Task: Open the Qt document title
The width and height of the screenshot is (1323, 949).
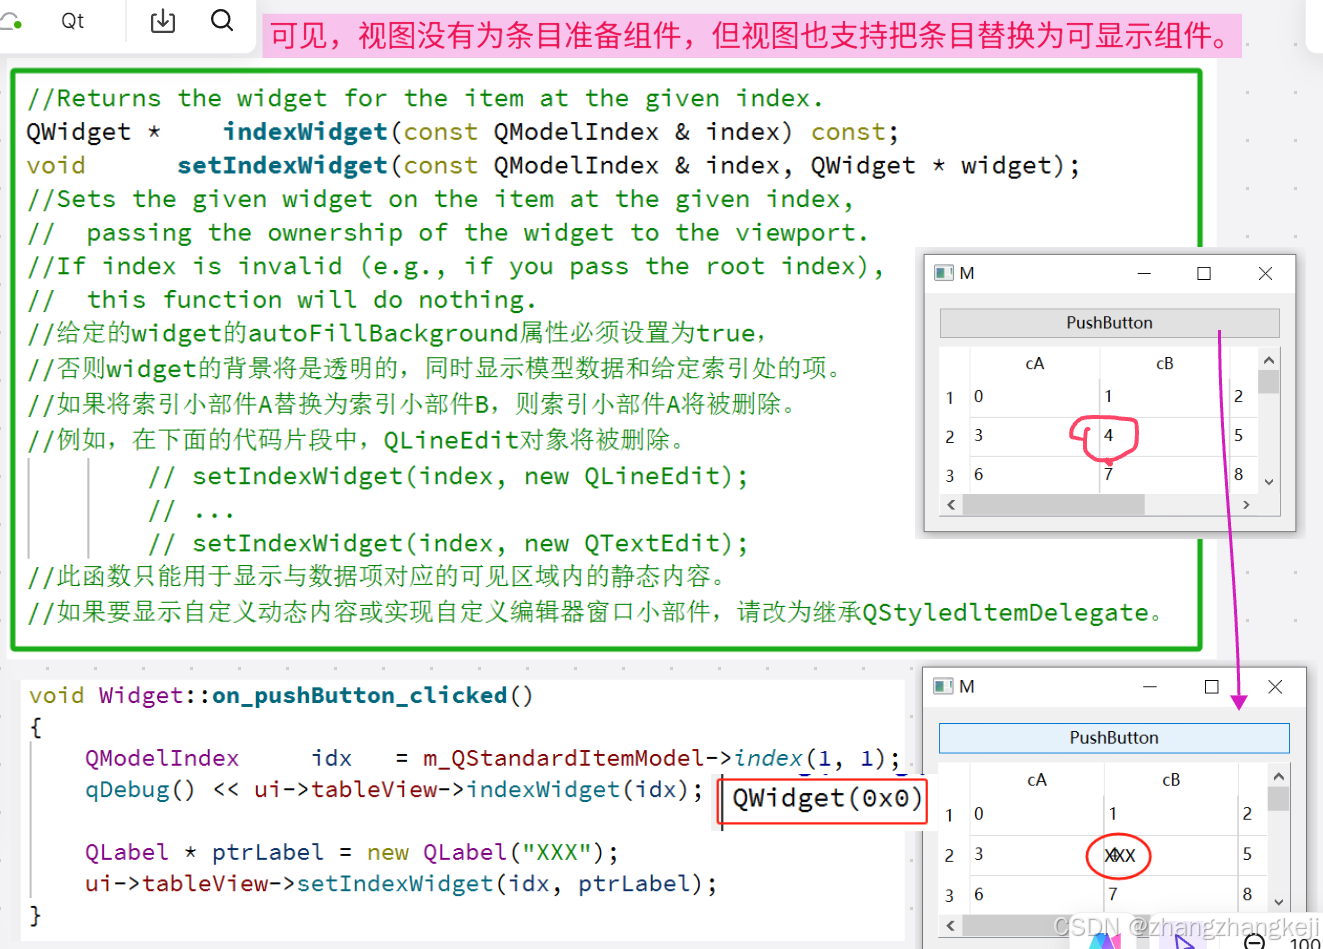Action: pyautogui.click(x=72, y=20)
